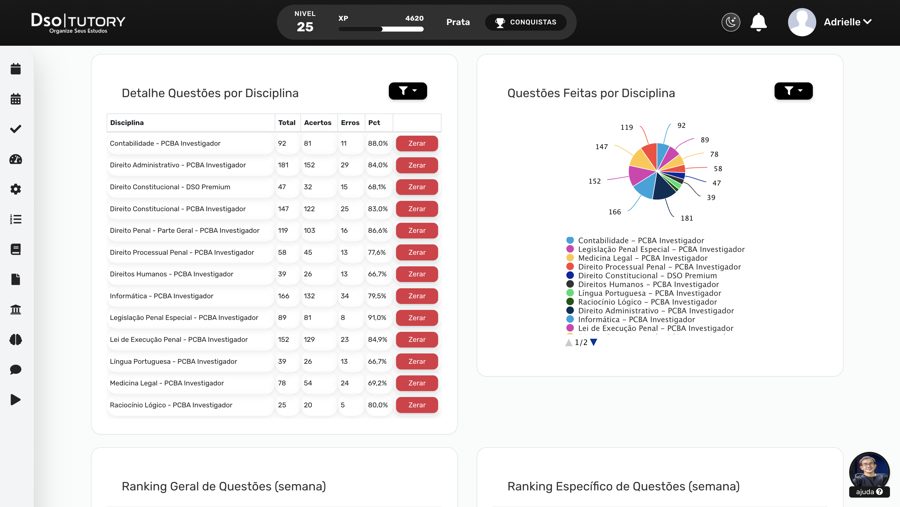This screenshot has width=900, height=507.
Task: Open the ajuda help widget
Action: (x=869, y=475)
